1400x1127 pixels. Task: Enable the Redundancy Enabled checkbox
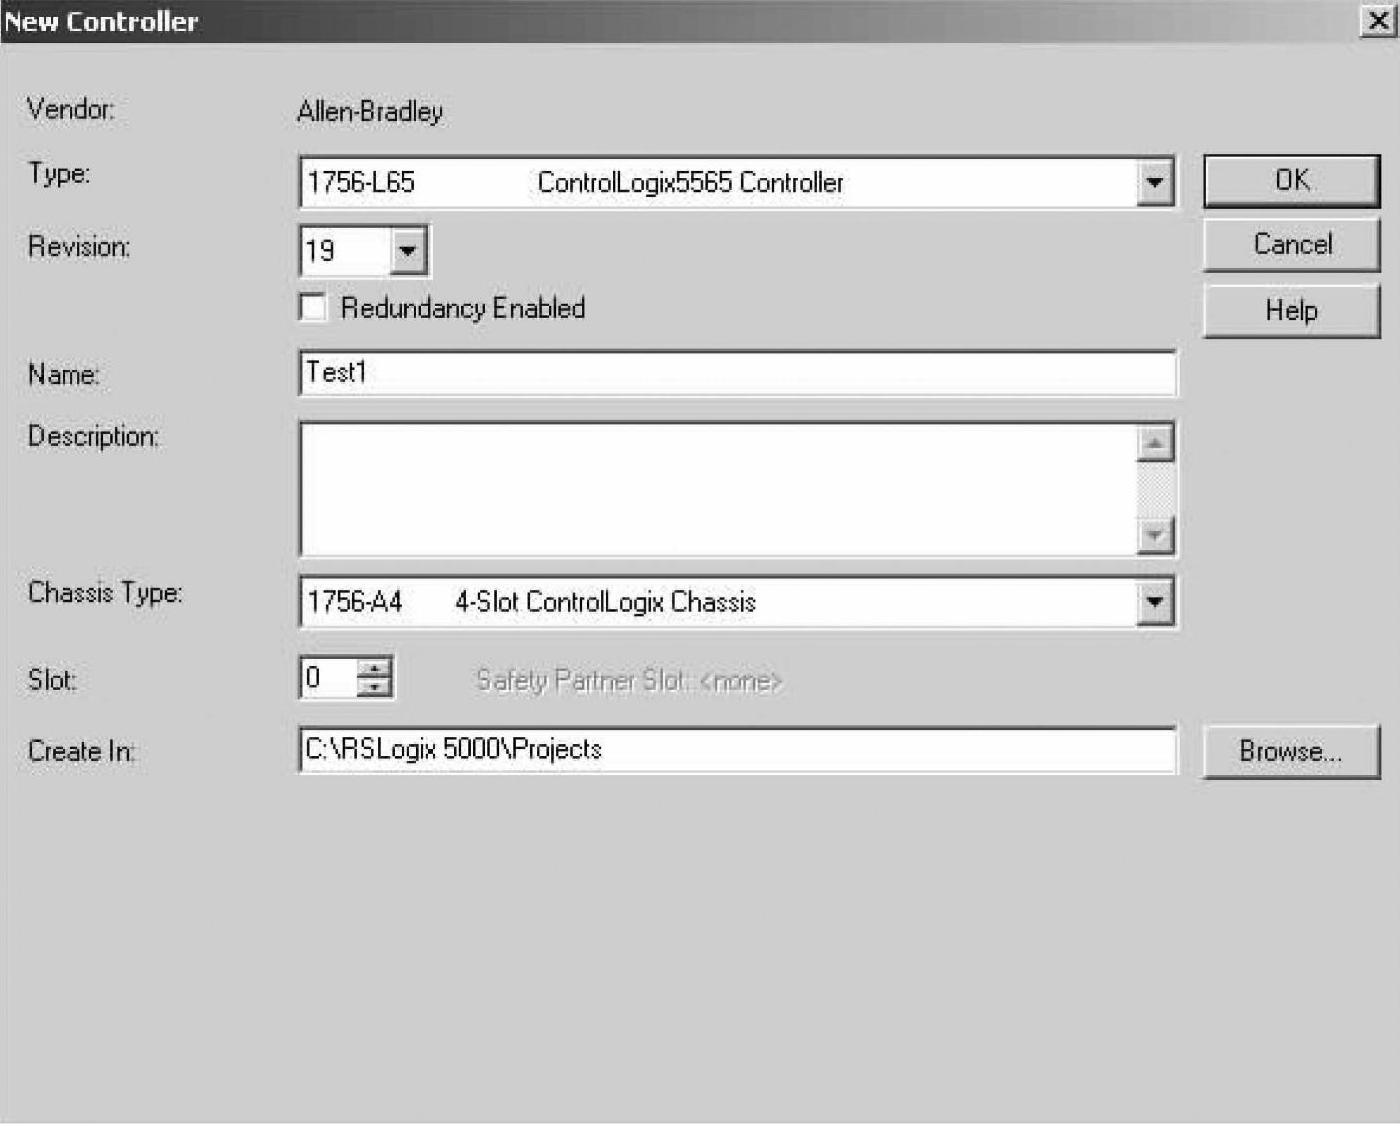(313, 307)
